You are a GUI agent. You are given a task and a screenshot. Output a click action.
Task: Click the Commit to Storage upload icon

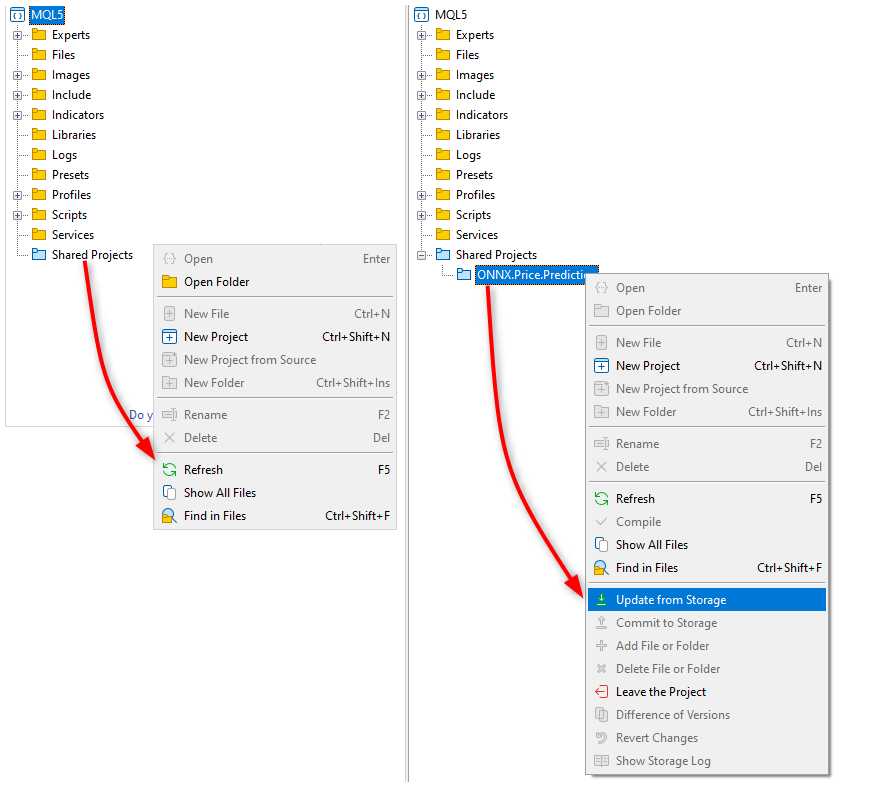click(x=601, y=623)
